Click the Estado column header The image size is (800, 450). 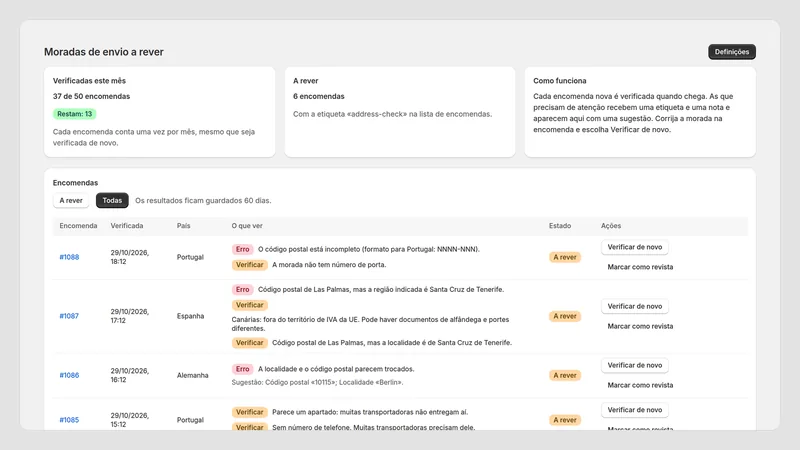(560, 226)
